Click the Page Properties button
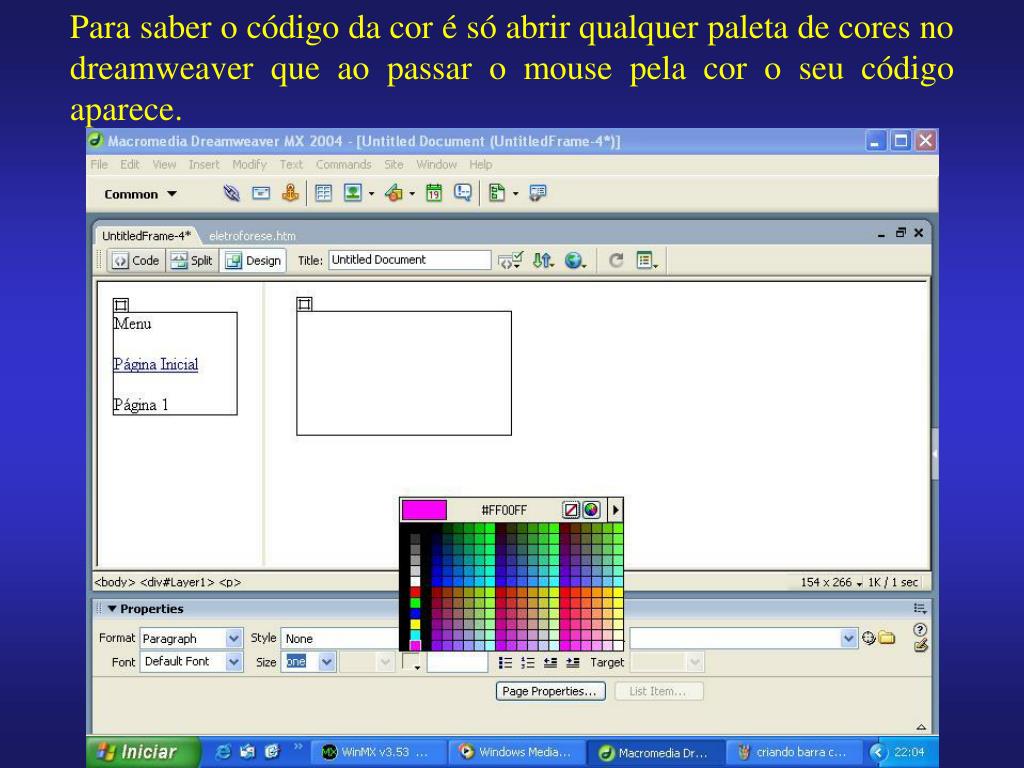Screen dimensions: 1024x768 [x=550, y=691]
